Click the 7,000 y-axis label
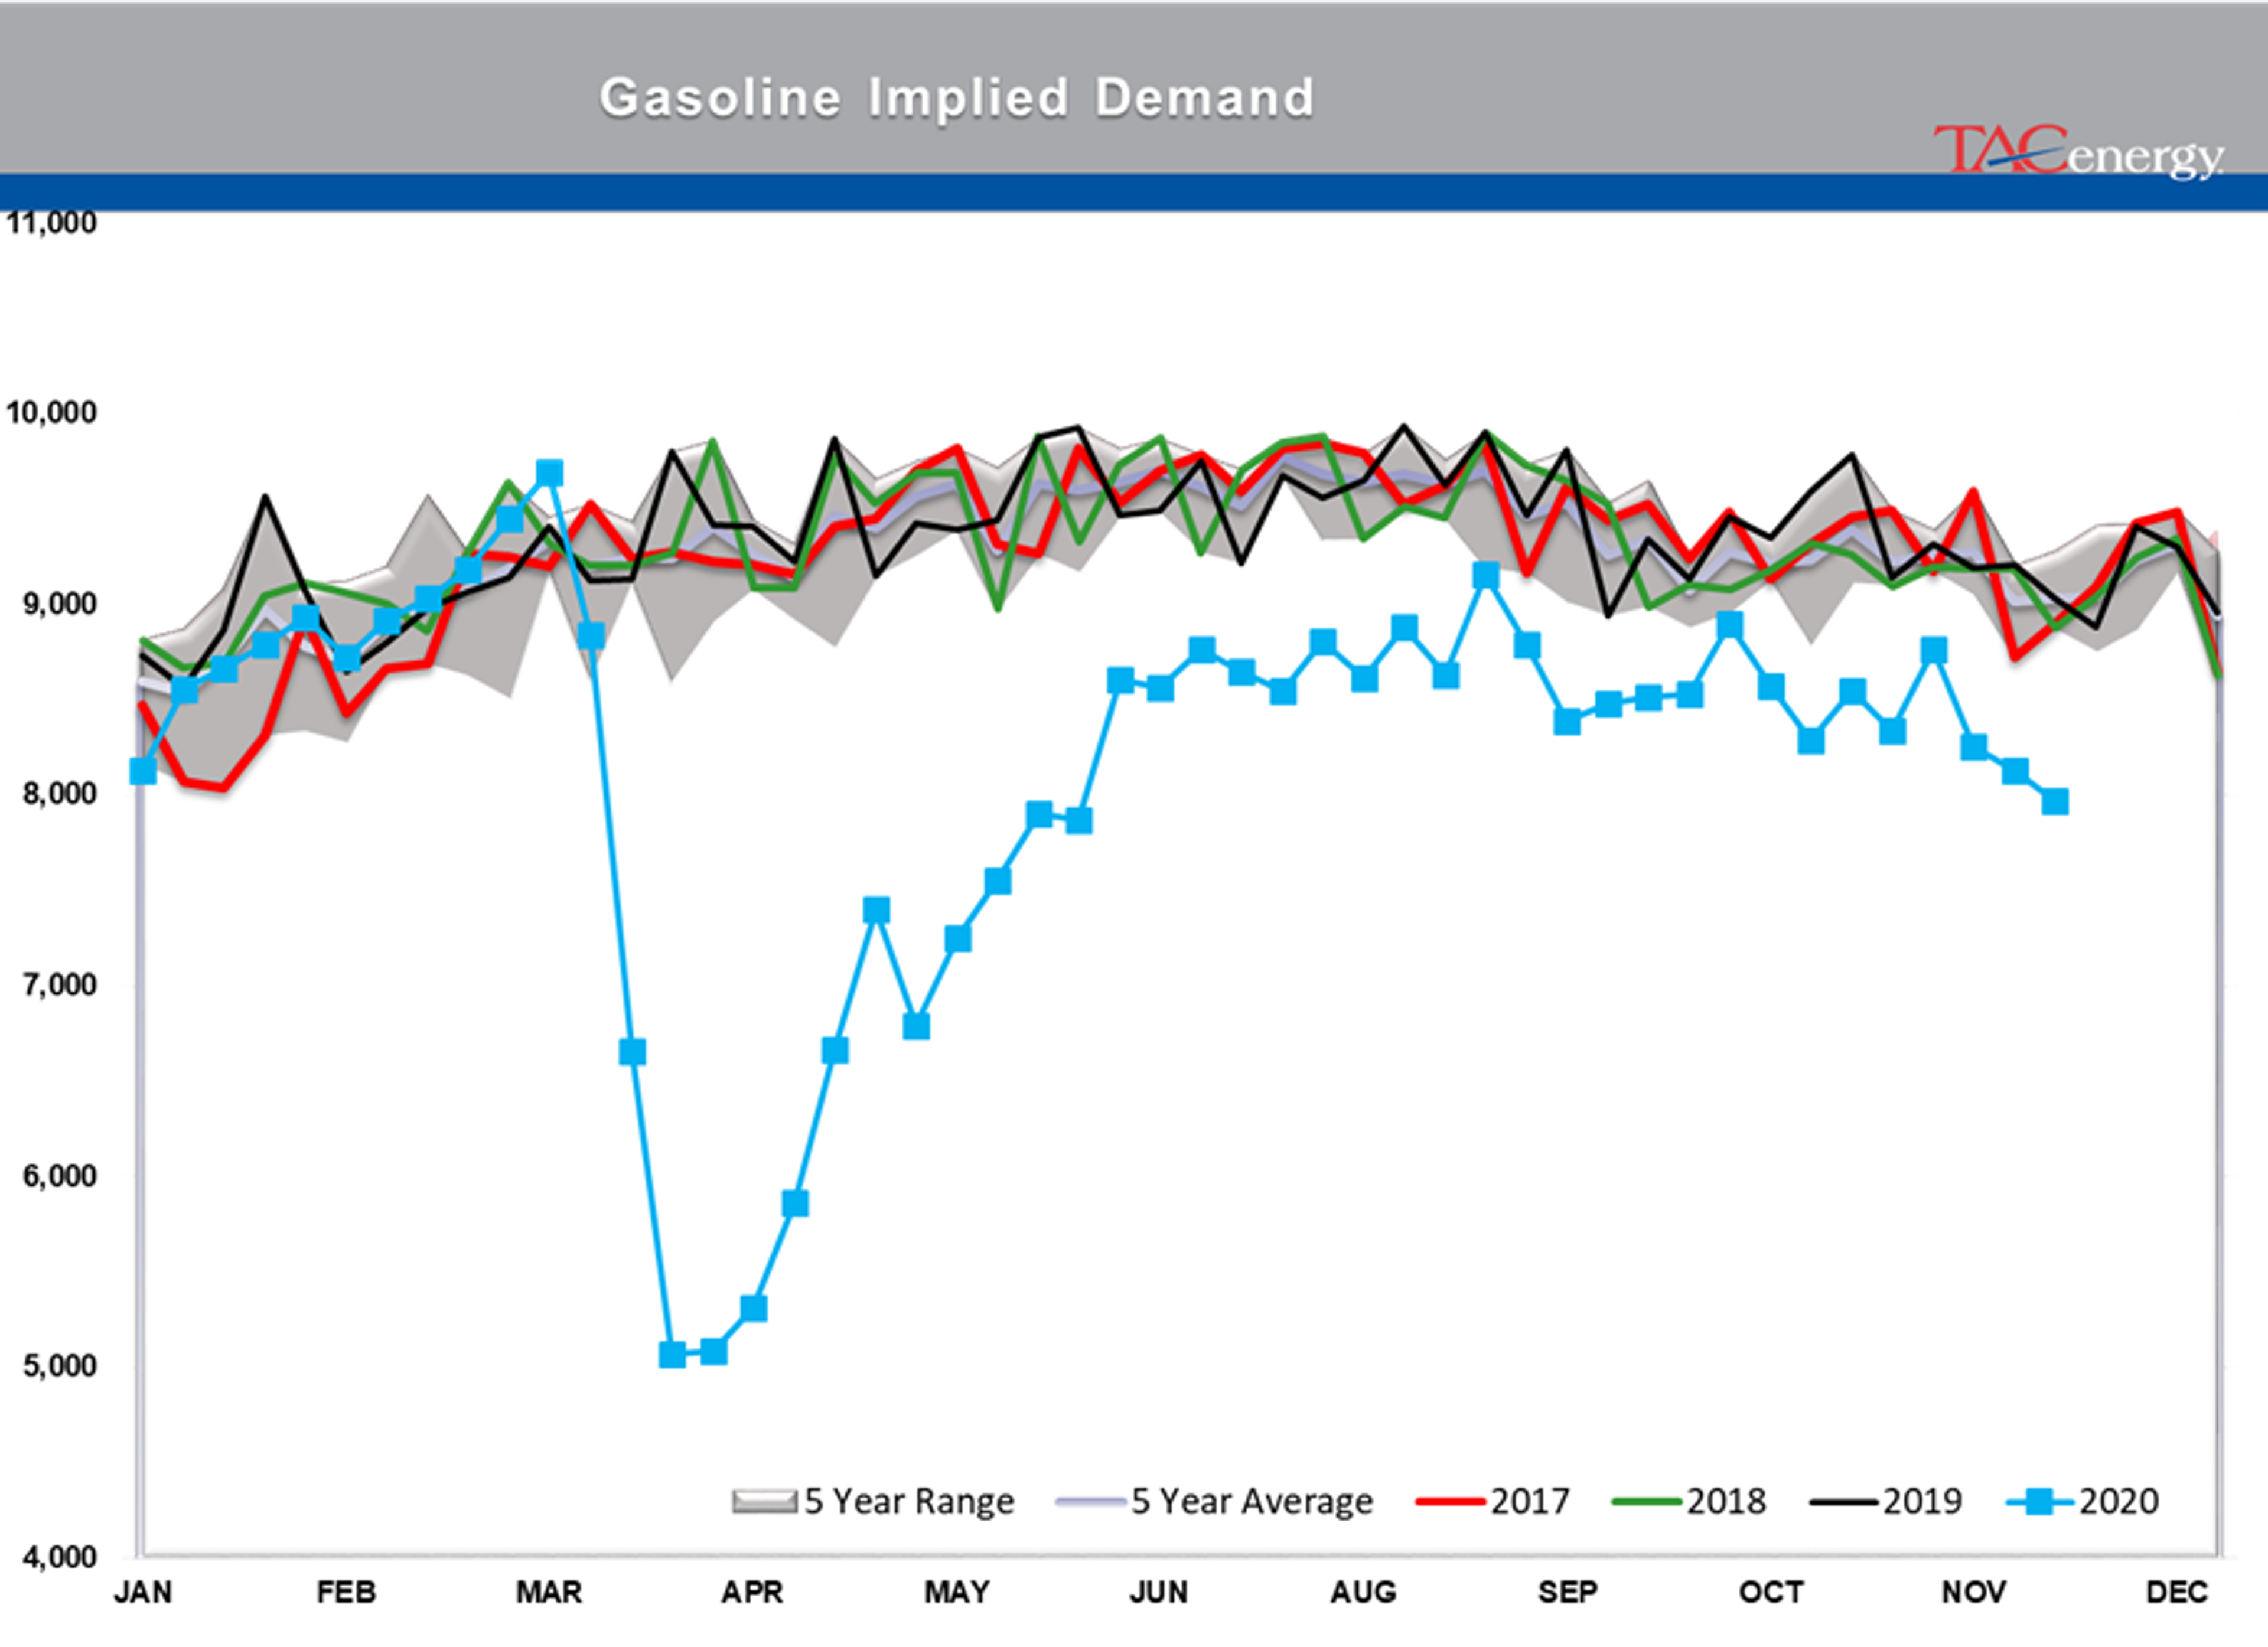 point(59,984)
